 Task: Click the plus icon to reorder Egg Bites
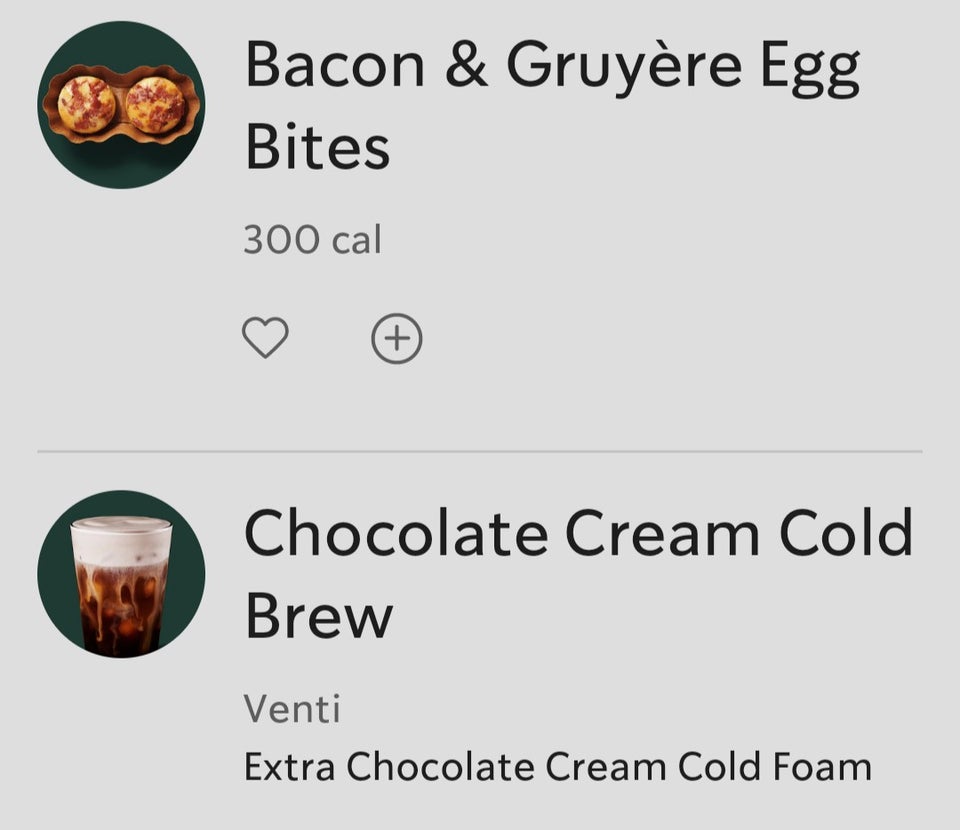tap(397, 338)
